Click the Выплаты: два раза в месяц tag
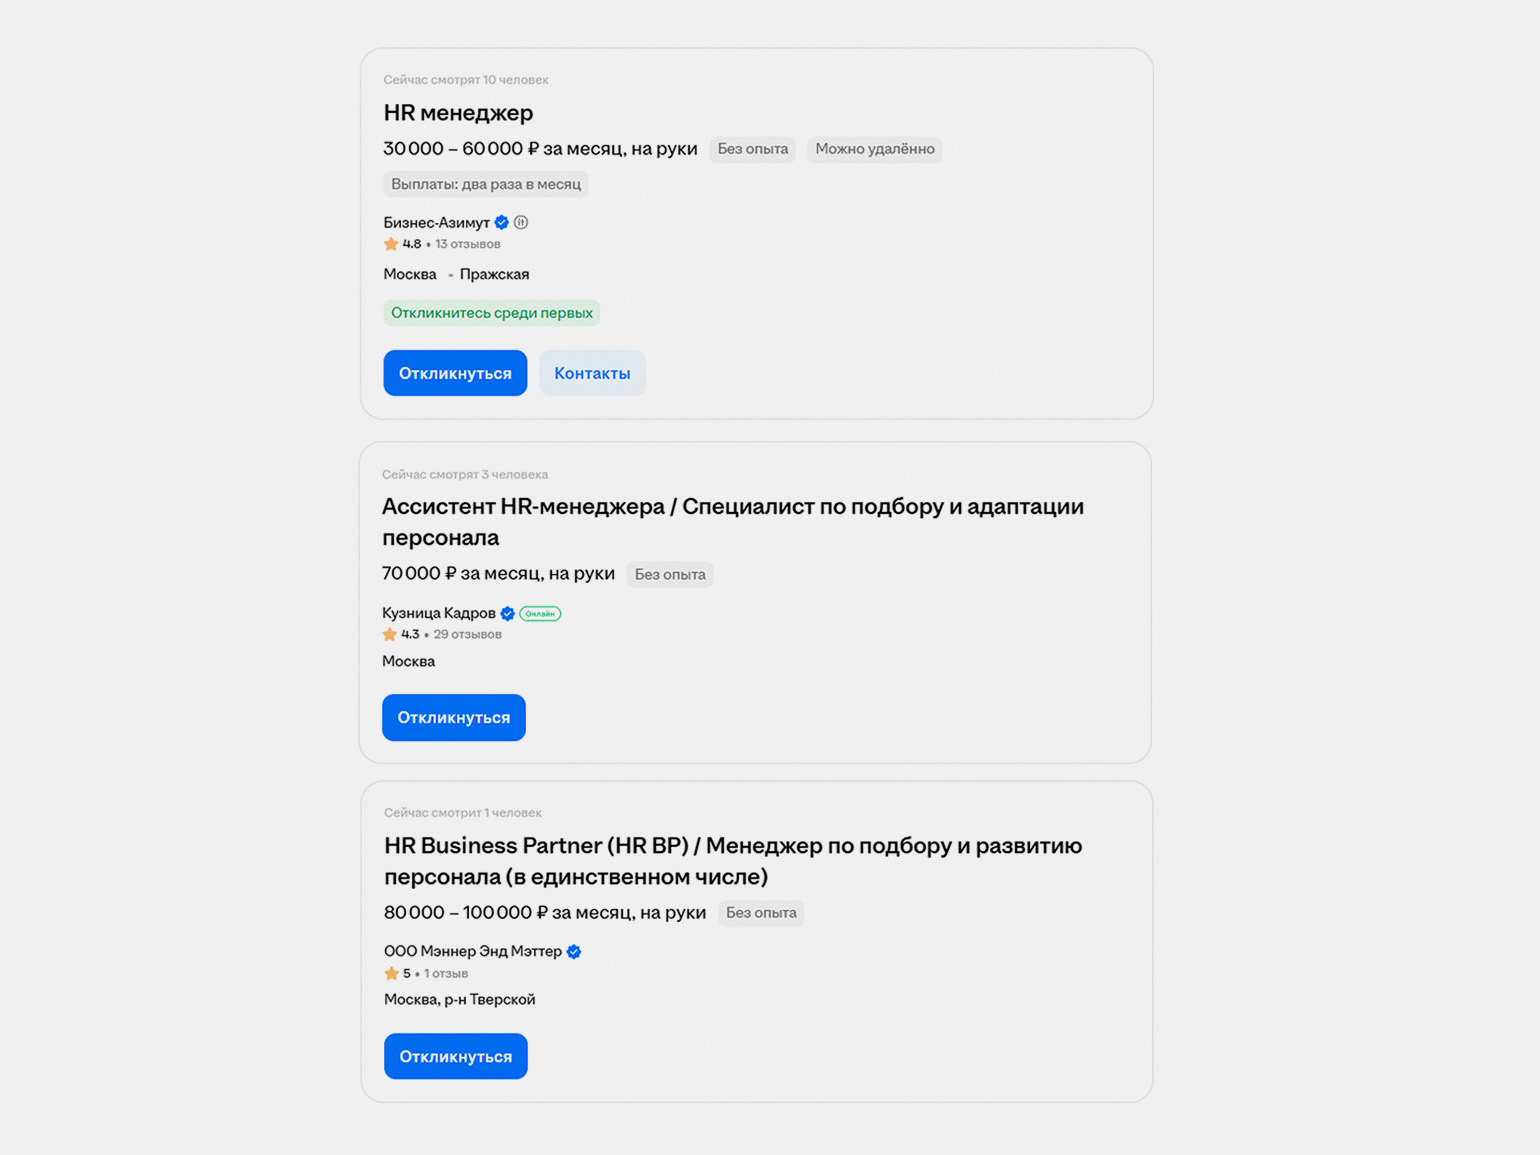This screenshot has width=1540, height=1155. pyautogui.click(x=486, y=184)
